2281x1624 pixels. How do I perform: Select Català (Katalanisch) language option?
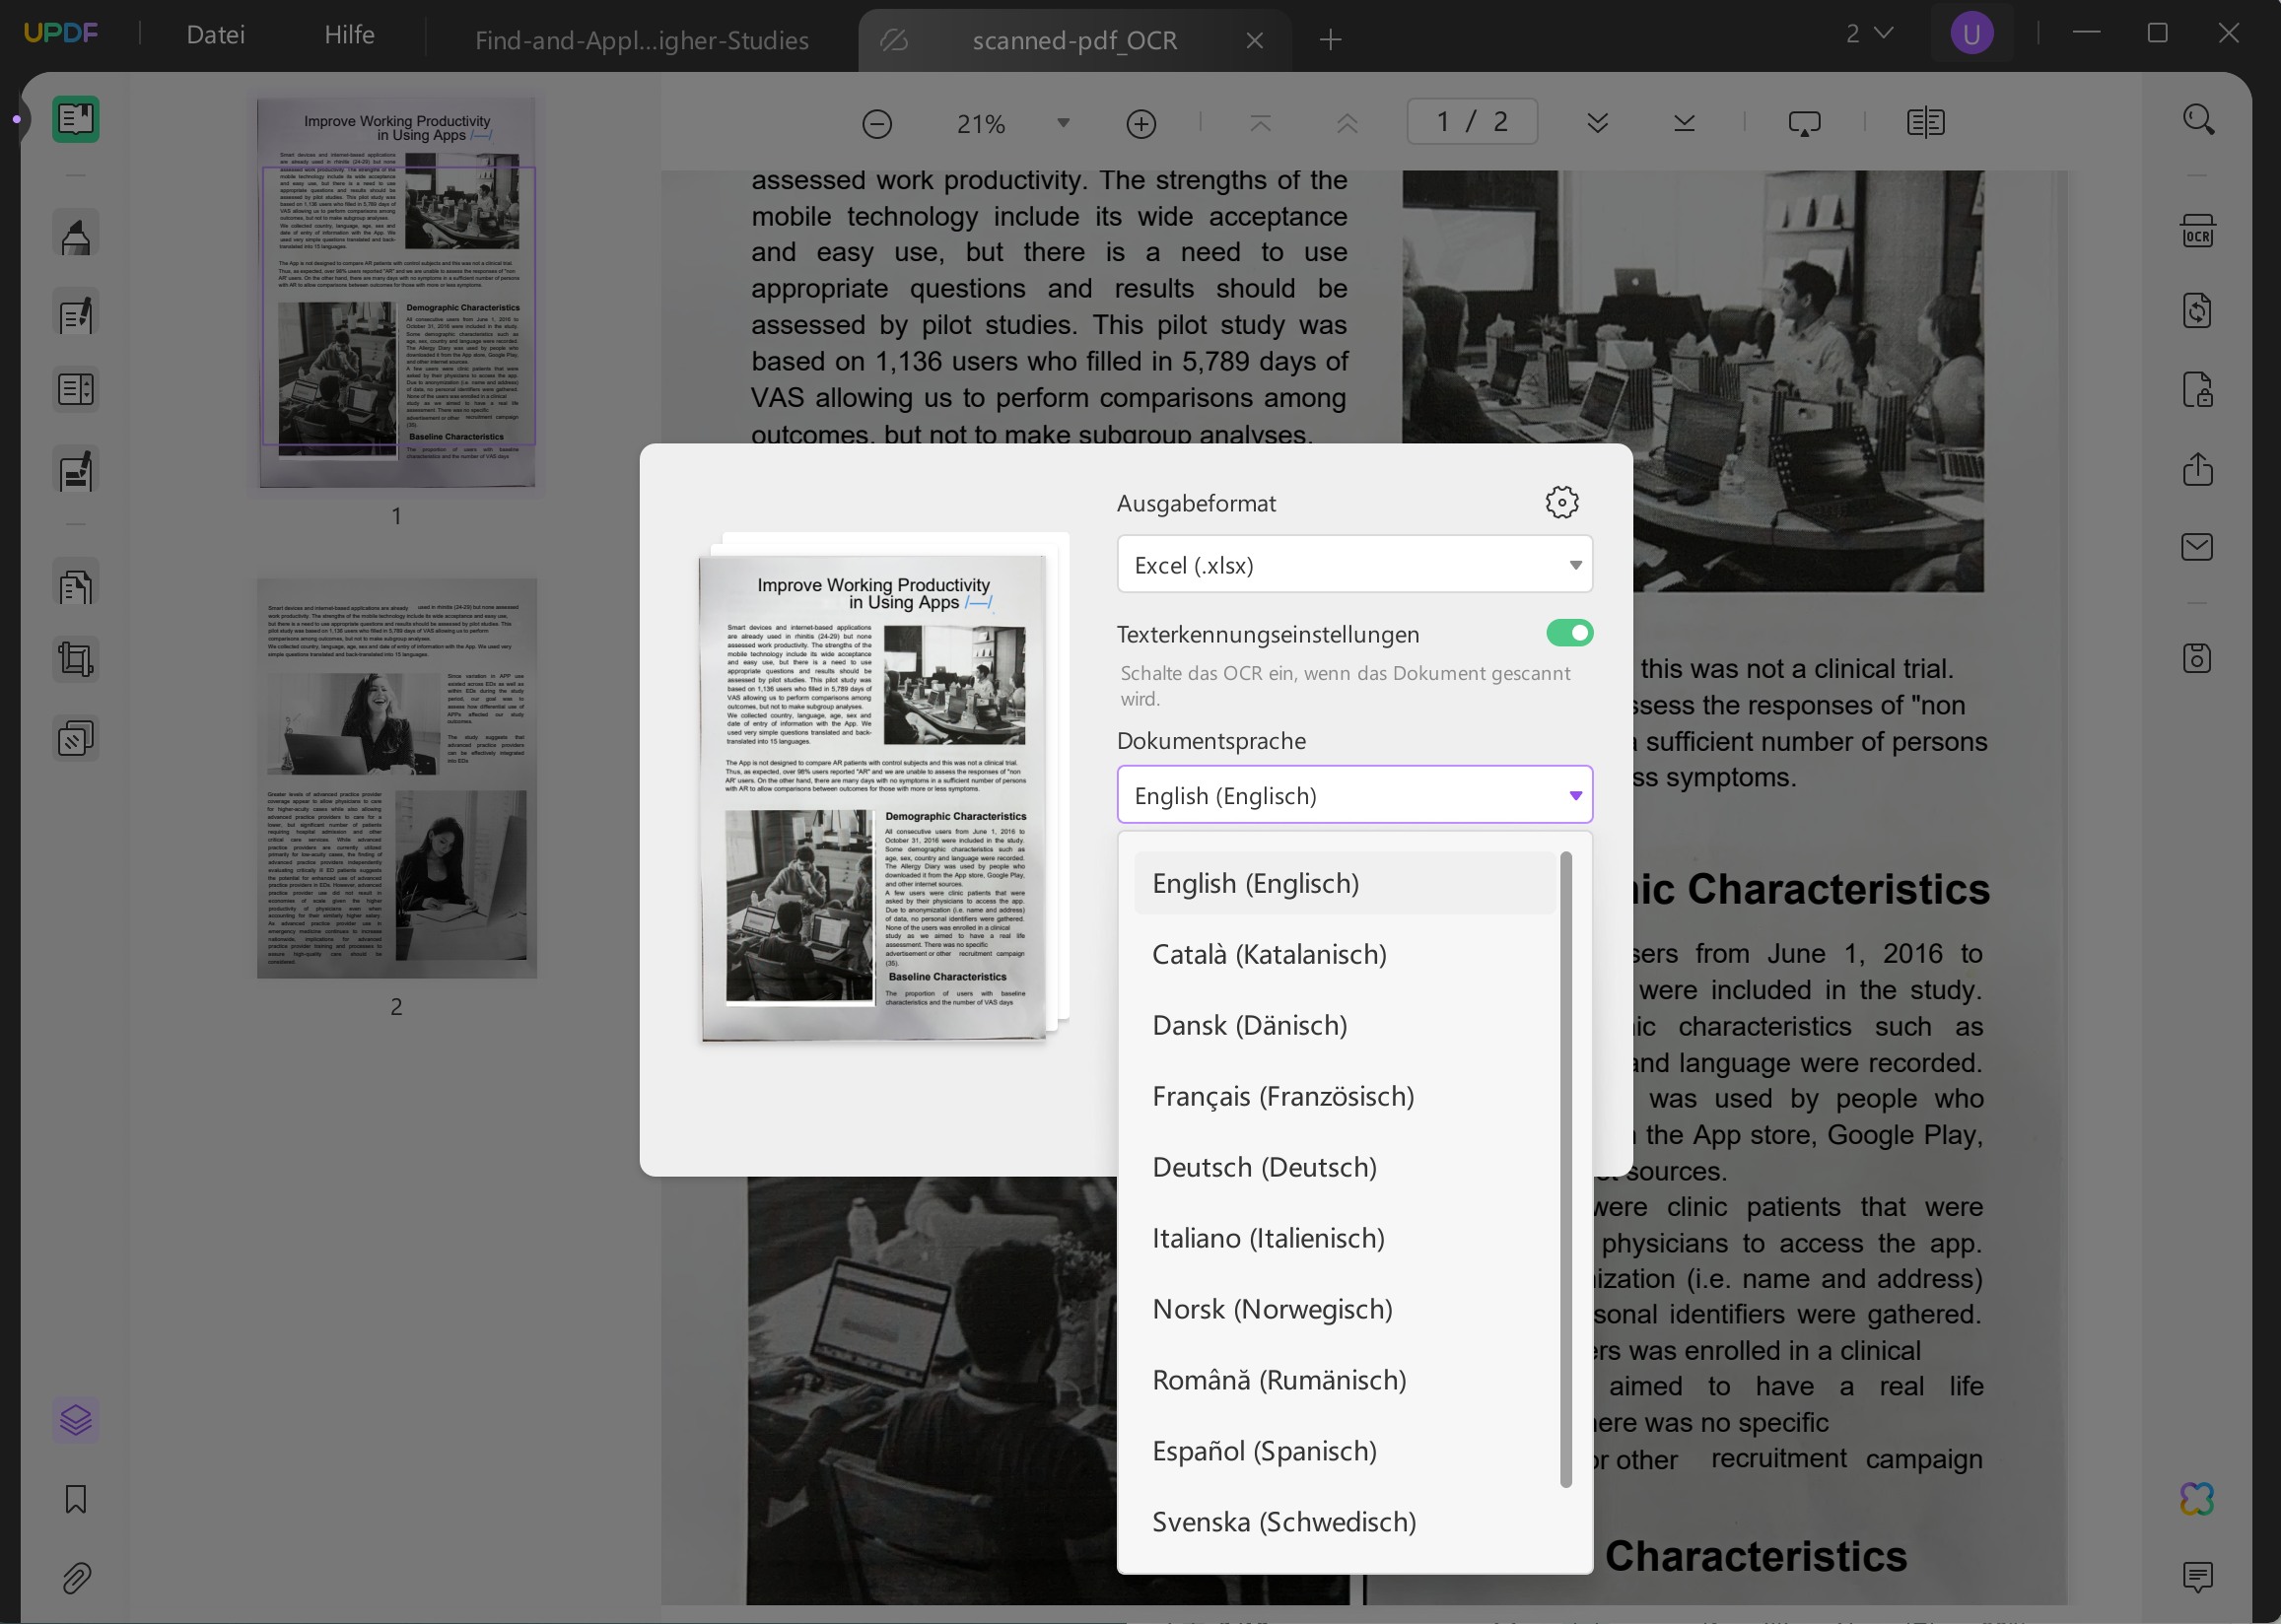[x=1343, y=954]
